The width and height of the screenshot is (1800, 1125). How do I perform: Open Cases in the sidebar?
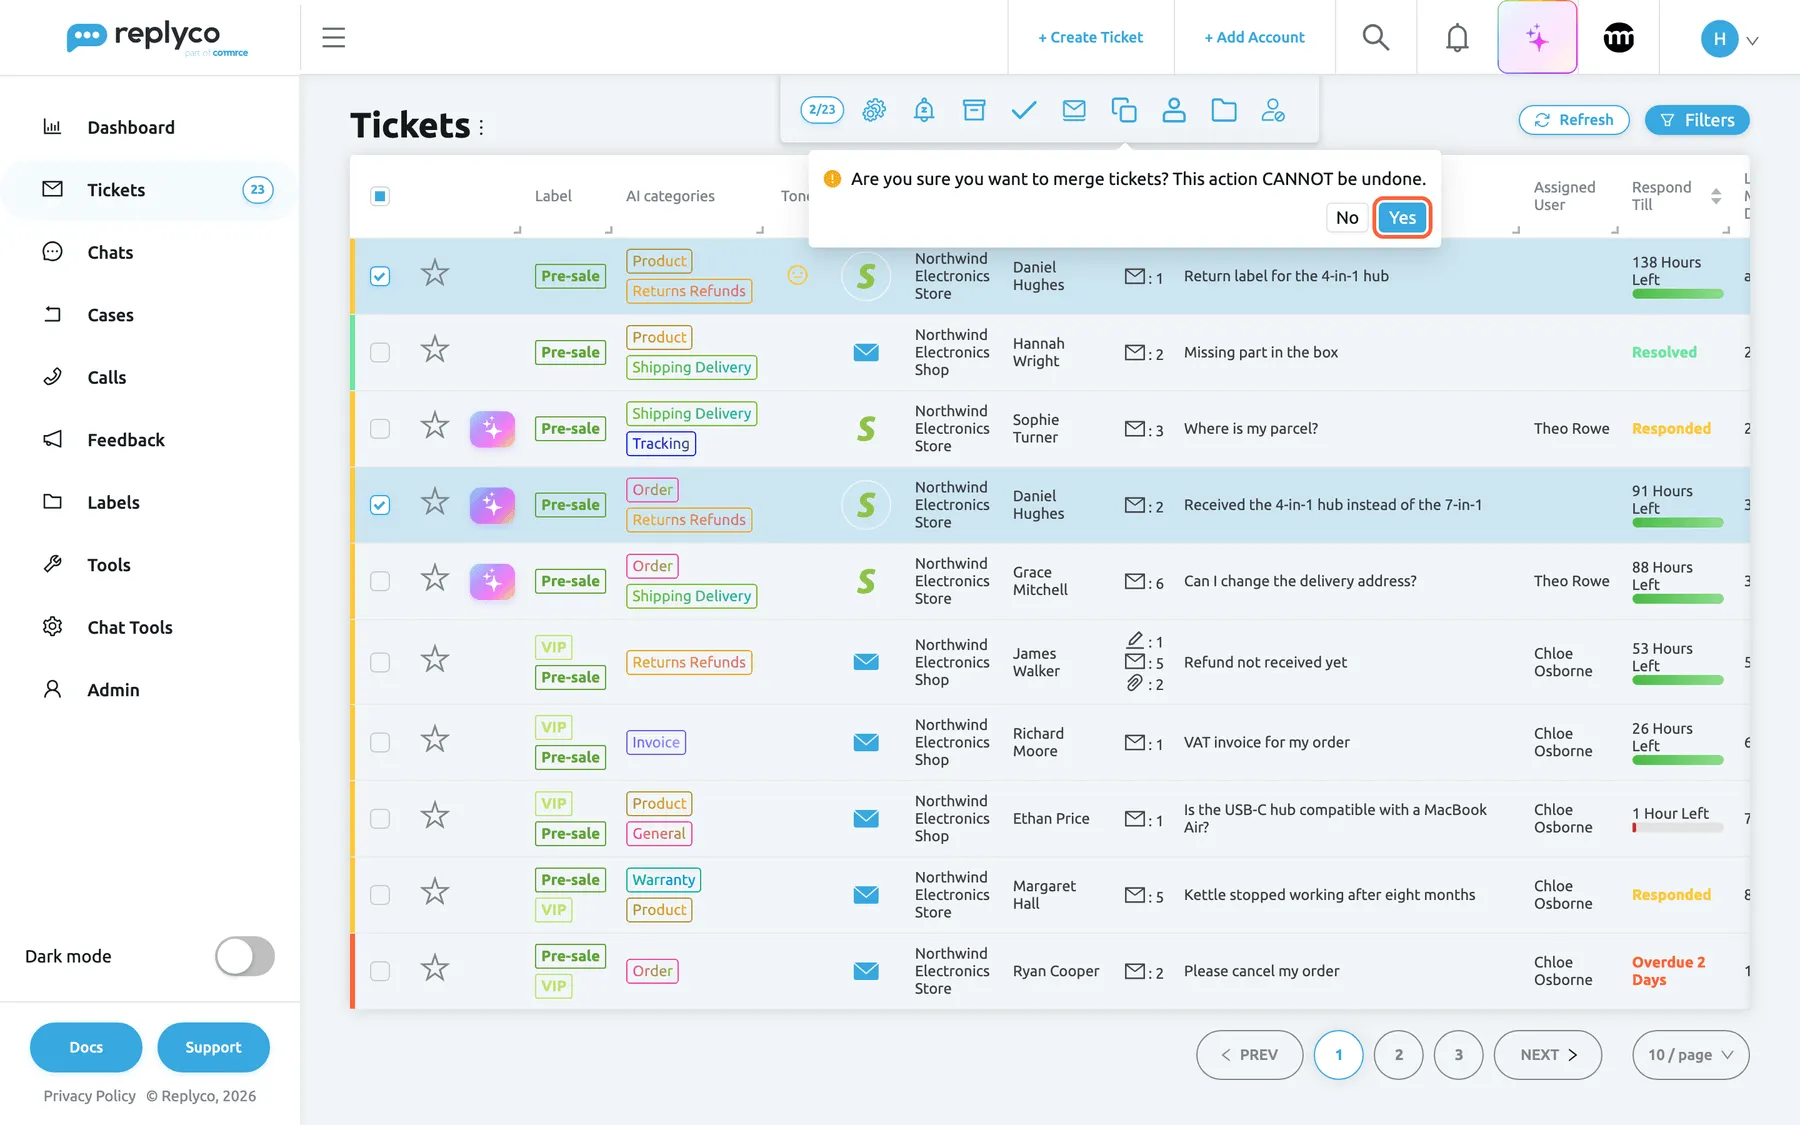pos(110,315)
